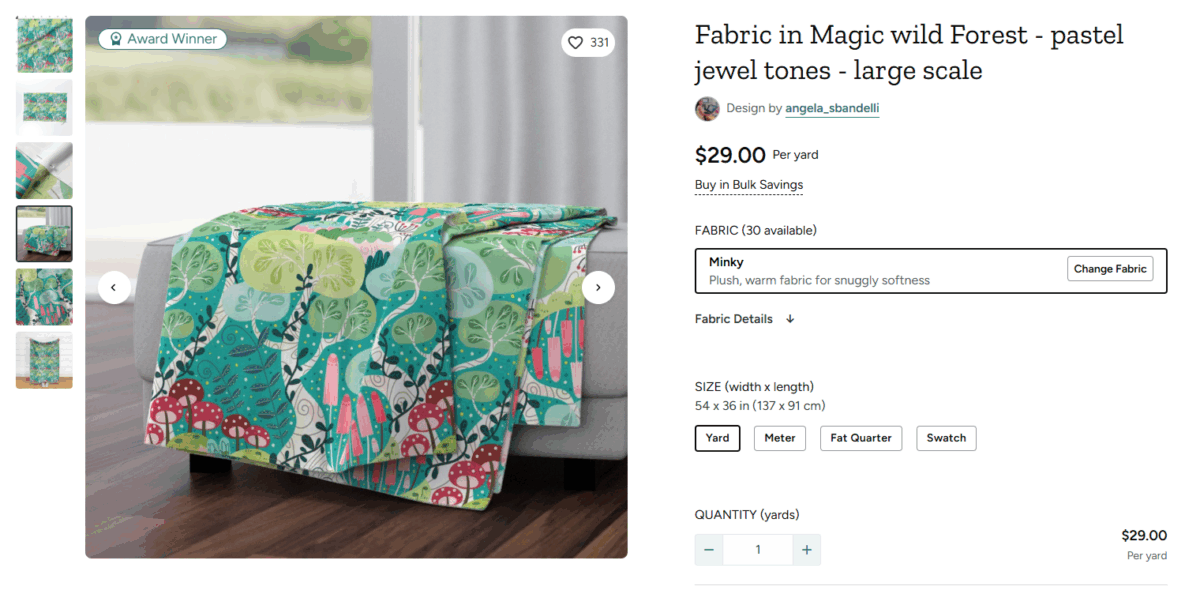
Task: Click the heart favorite icon
Action: coord(575,42)
